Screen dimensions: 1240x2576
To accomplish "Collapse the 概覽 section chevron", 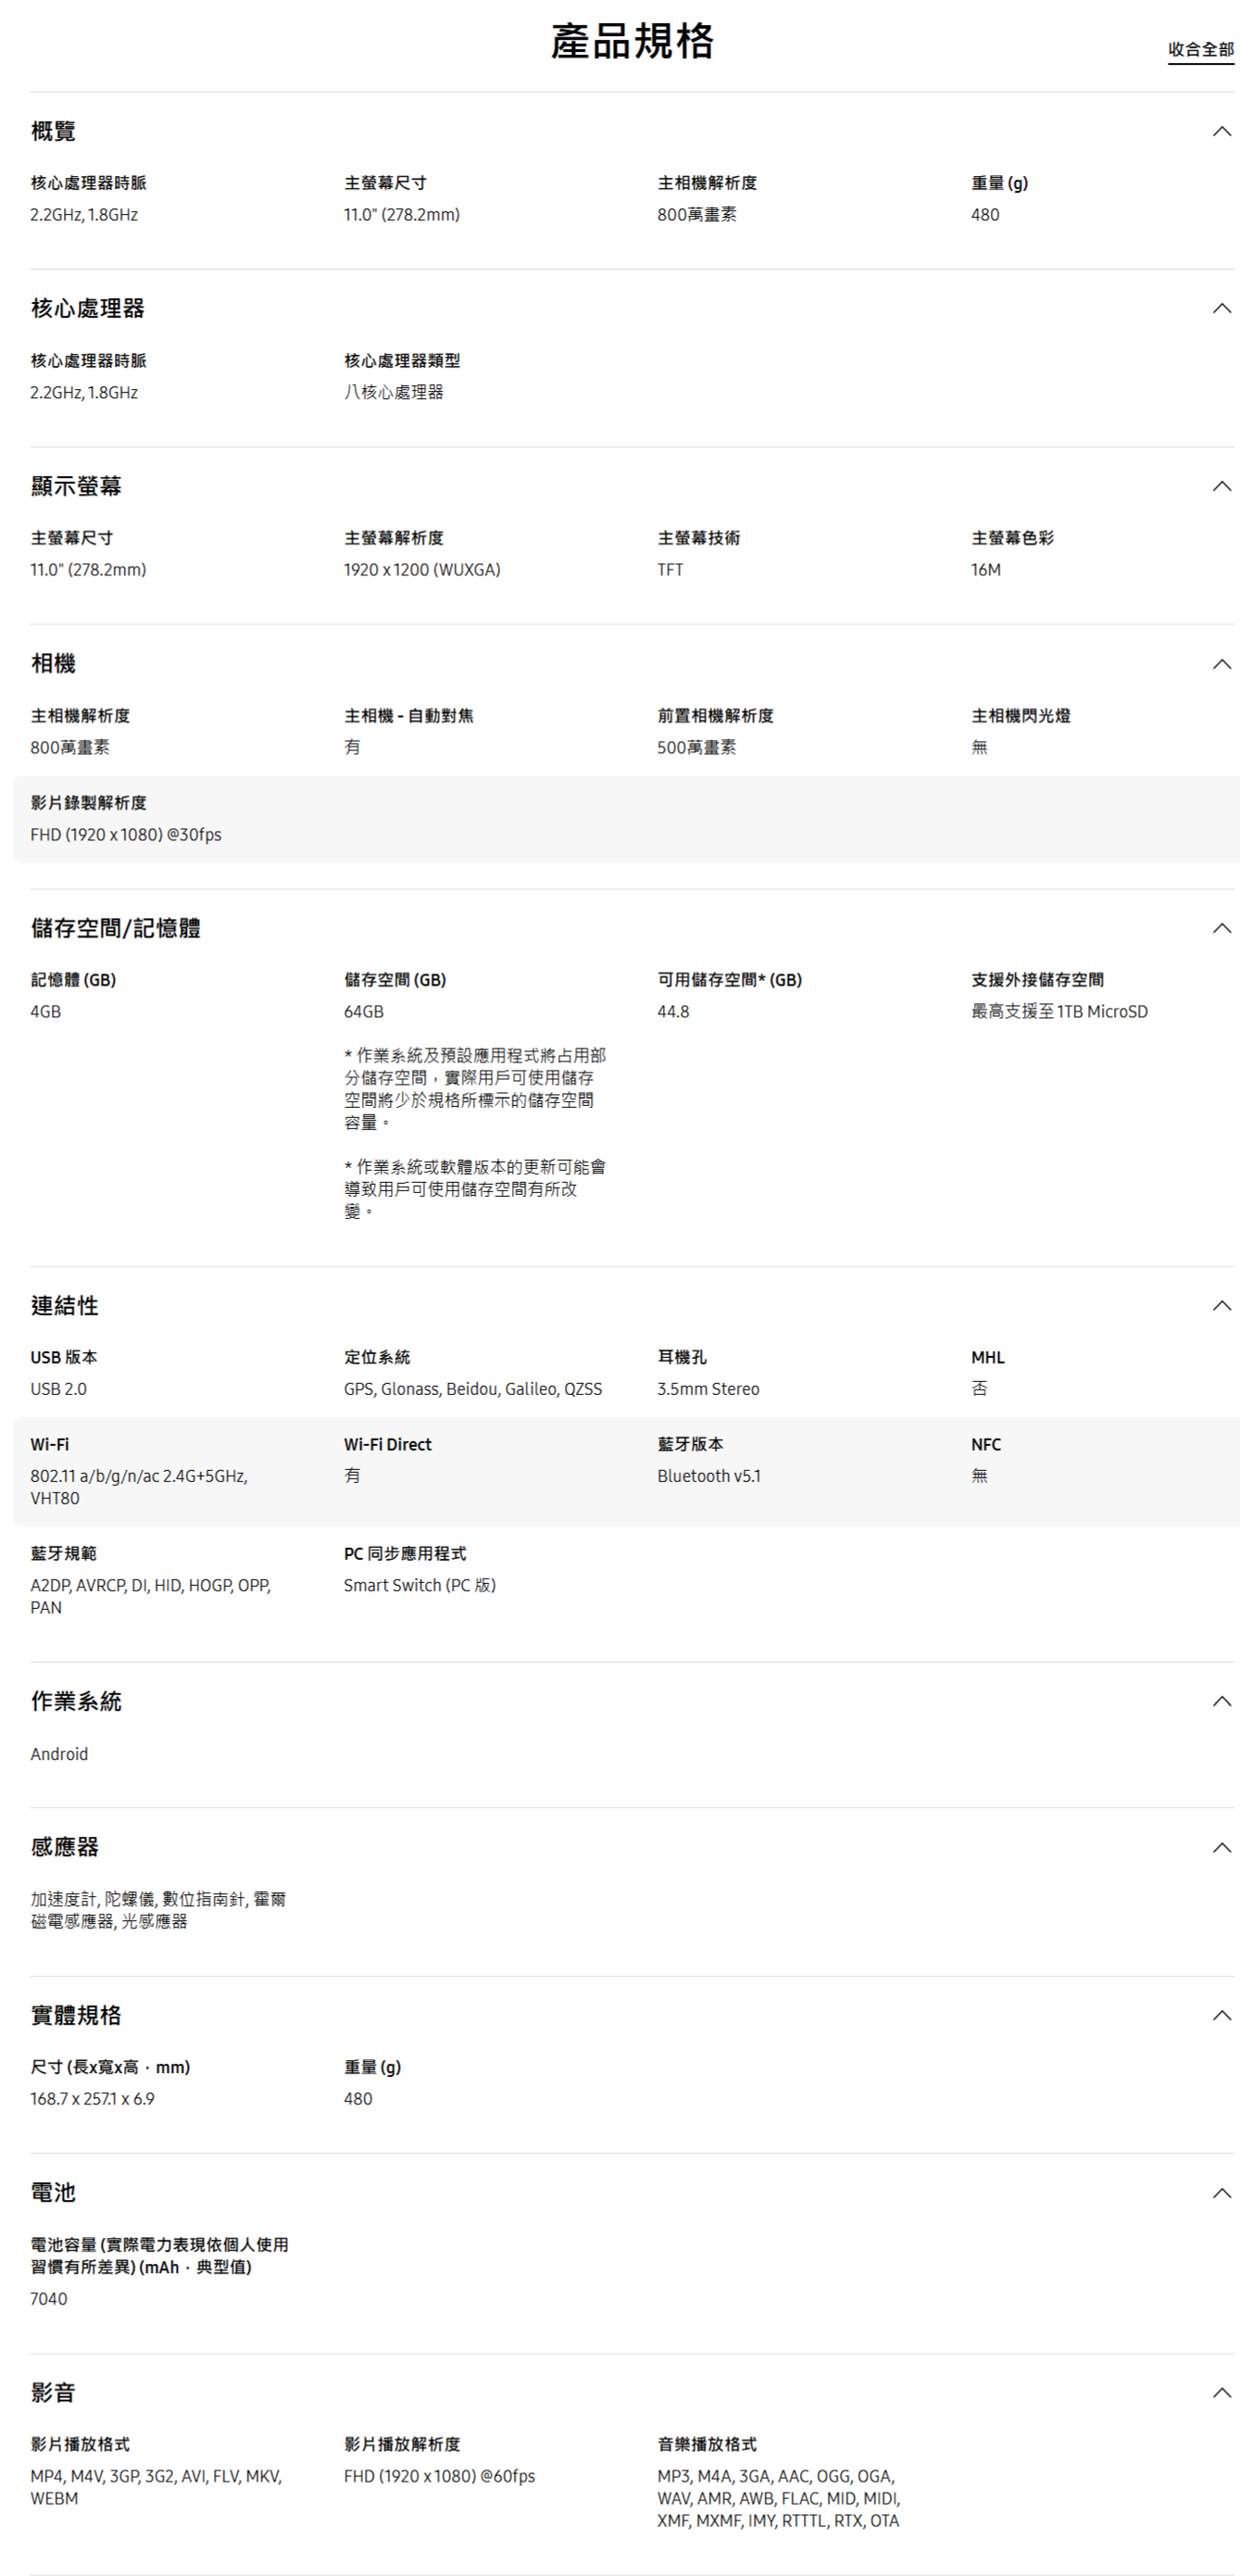I will pos(1221,131).
